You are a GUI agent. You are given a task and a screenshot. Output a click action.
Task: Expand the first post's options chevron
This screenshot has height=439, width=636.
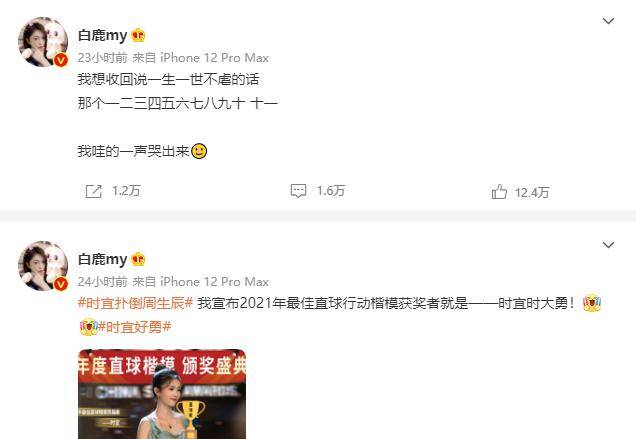click(608, 21)
